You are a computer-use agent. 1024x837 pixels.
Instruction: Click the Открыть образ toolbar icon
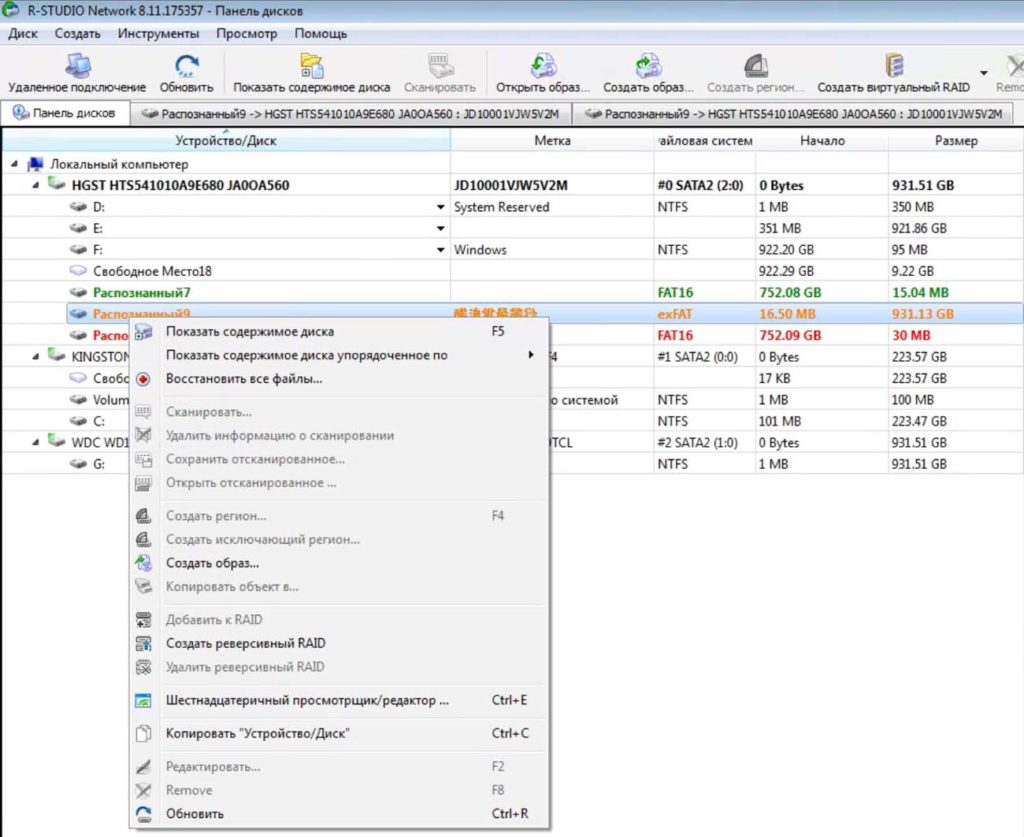coord(543,66)
